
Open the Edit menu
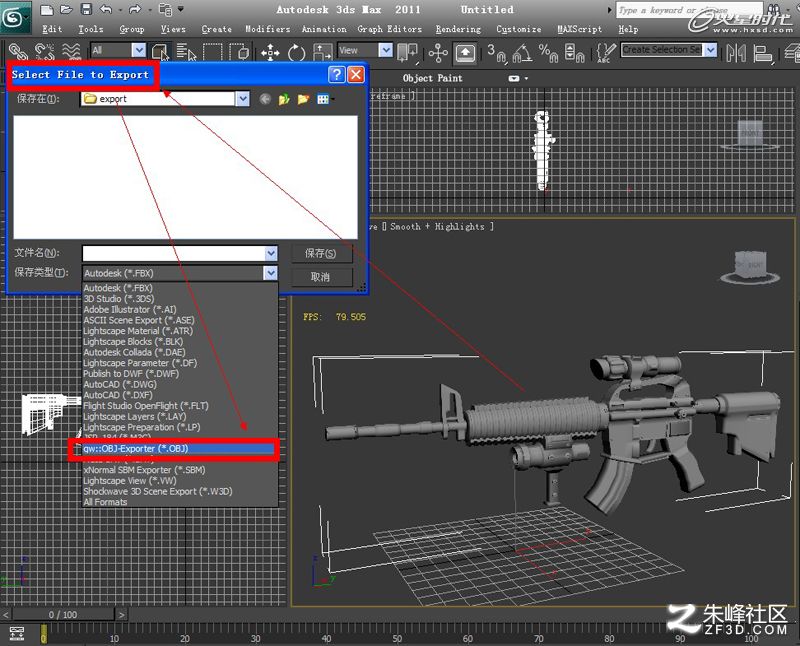coord(52,29)
